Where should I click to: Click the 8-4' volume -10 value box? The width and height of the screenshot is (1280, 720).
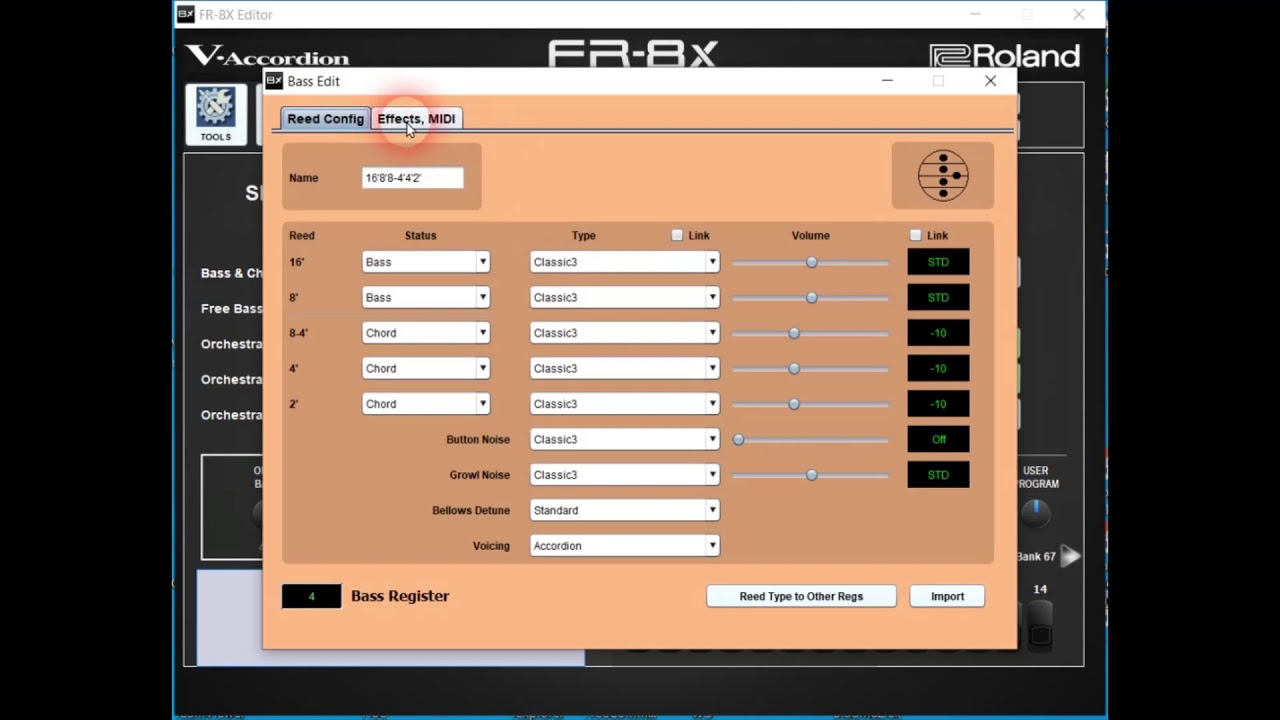coord(938,333)
